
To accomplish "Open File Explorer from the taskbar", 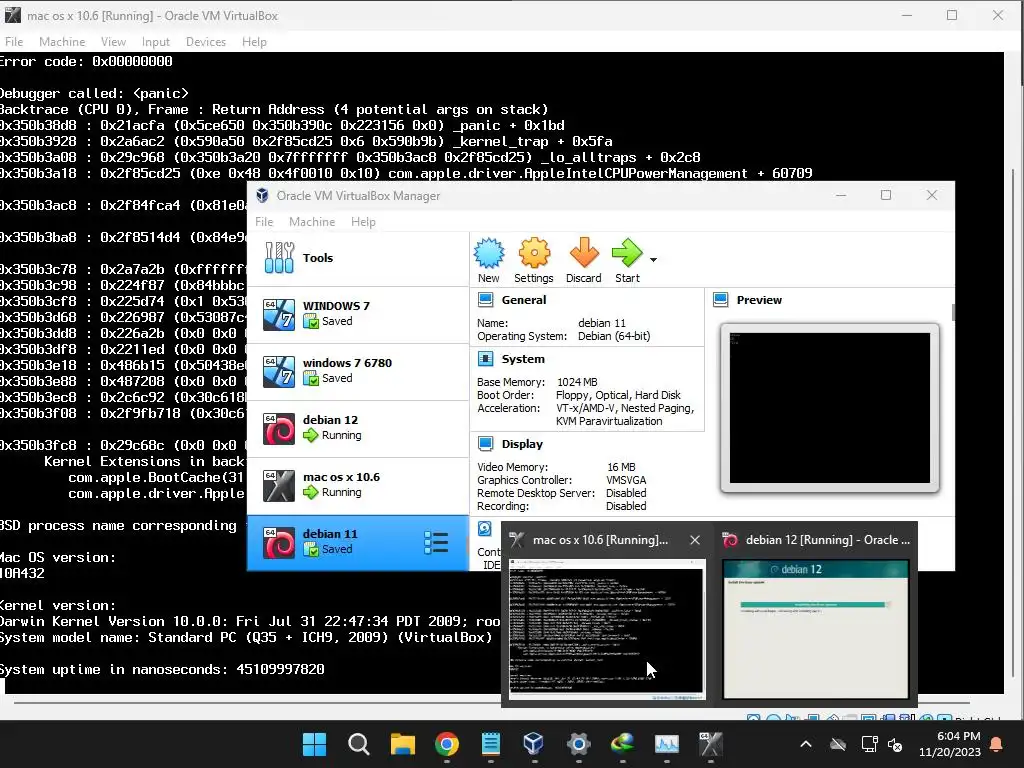I will [402, 744].
